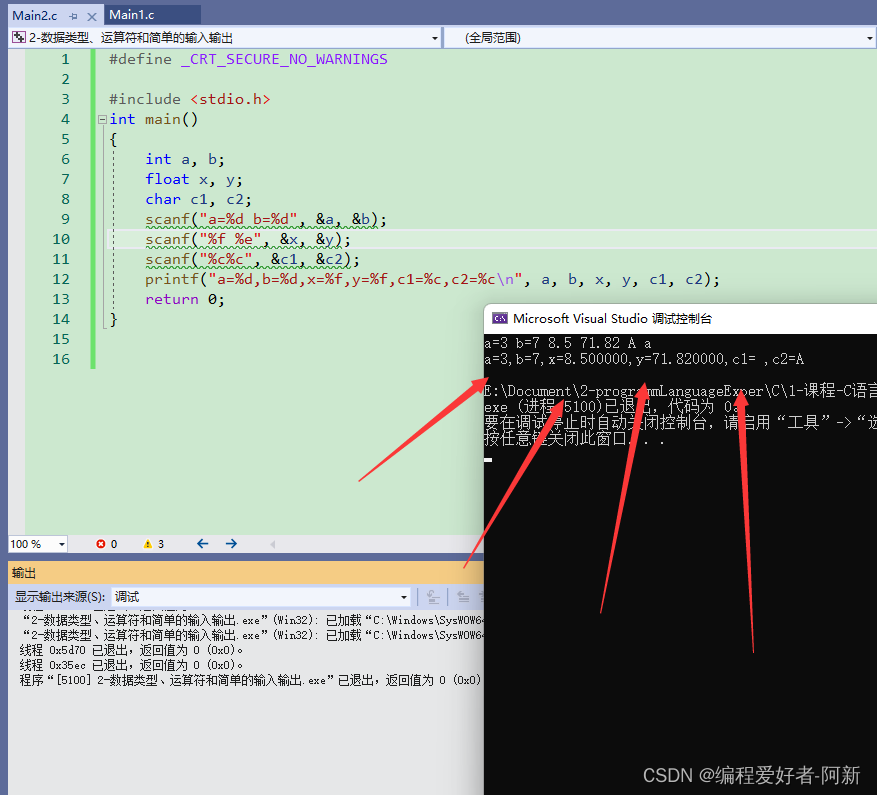Click the printf statement on line 12
877x795 pixels.
coord(432,279)
